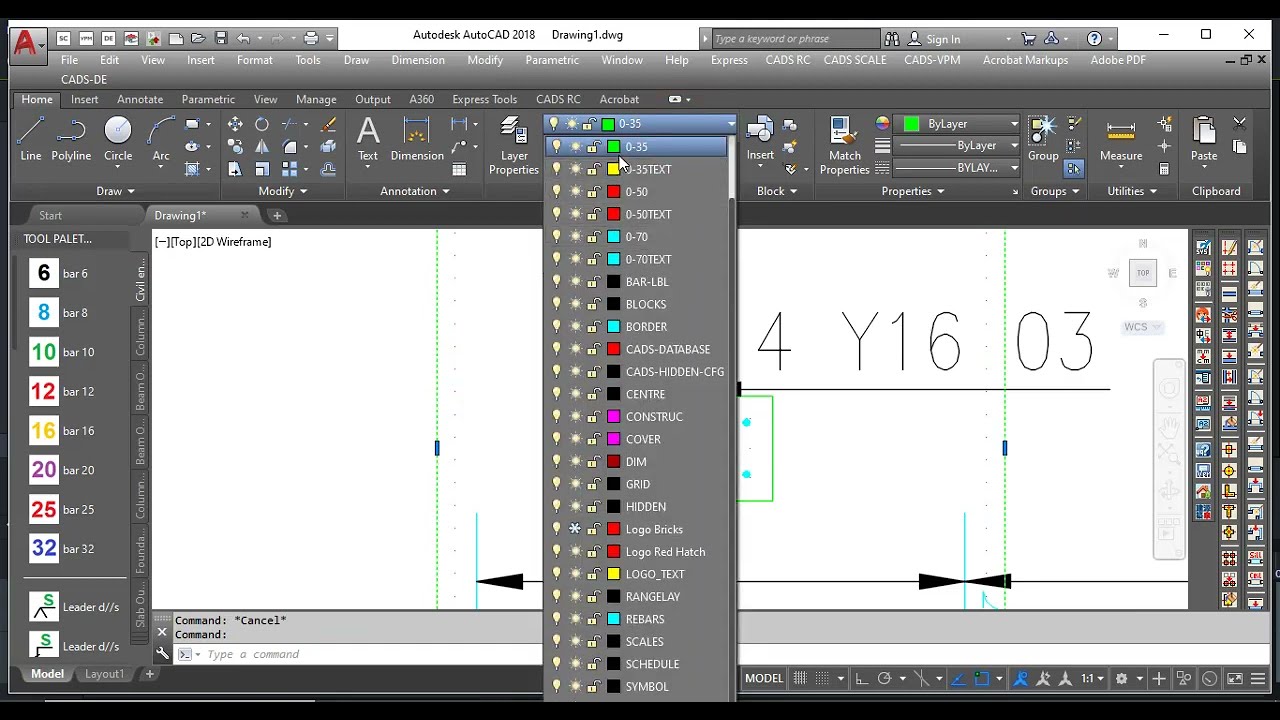1280x720 pixels.
Task: Toggle freeze sun icon for Logo Bricks layer
Action: pyautogui.click(x=575, y=529)
